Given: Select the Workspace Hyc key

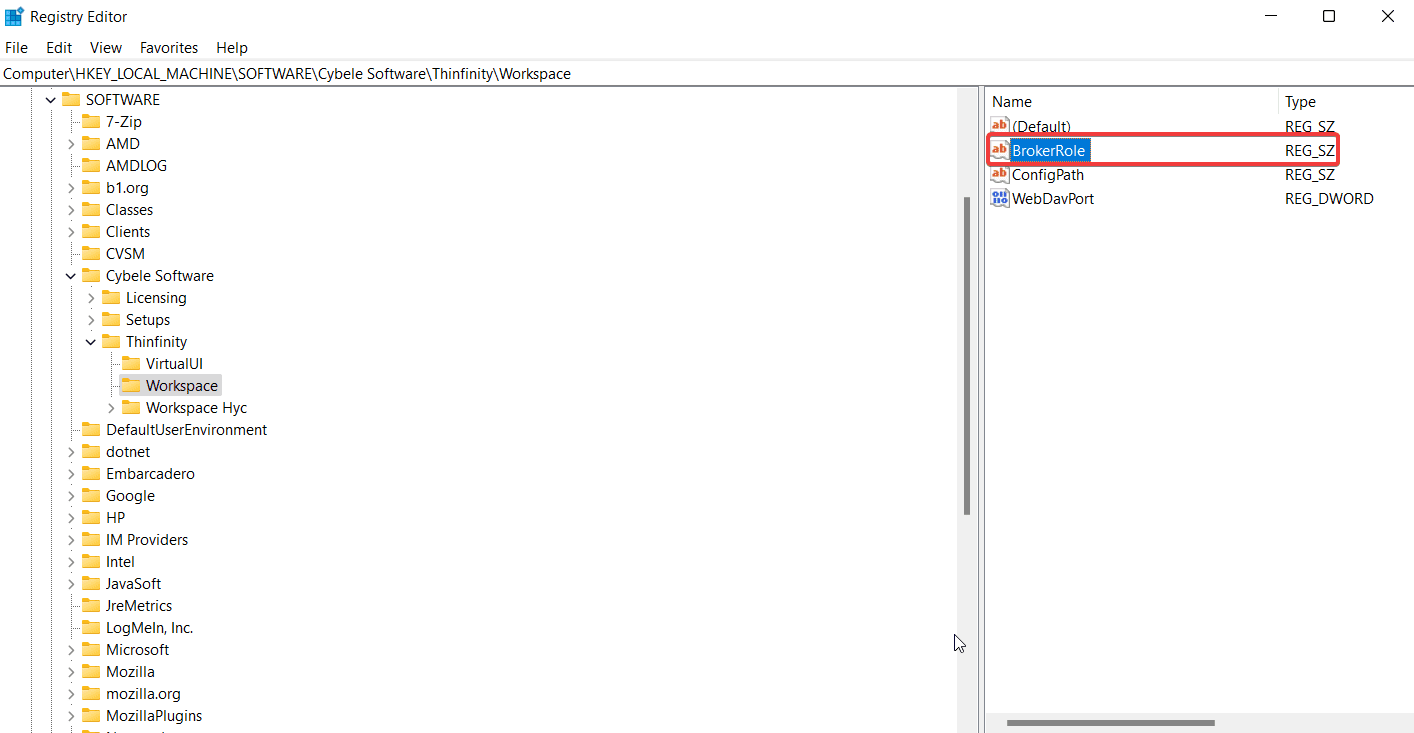Looking at the screenshot, I should pos(196,408).
